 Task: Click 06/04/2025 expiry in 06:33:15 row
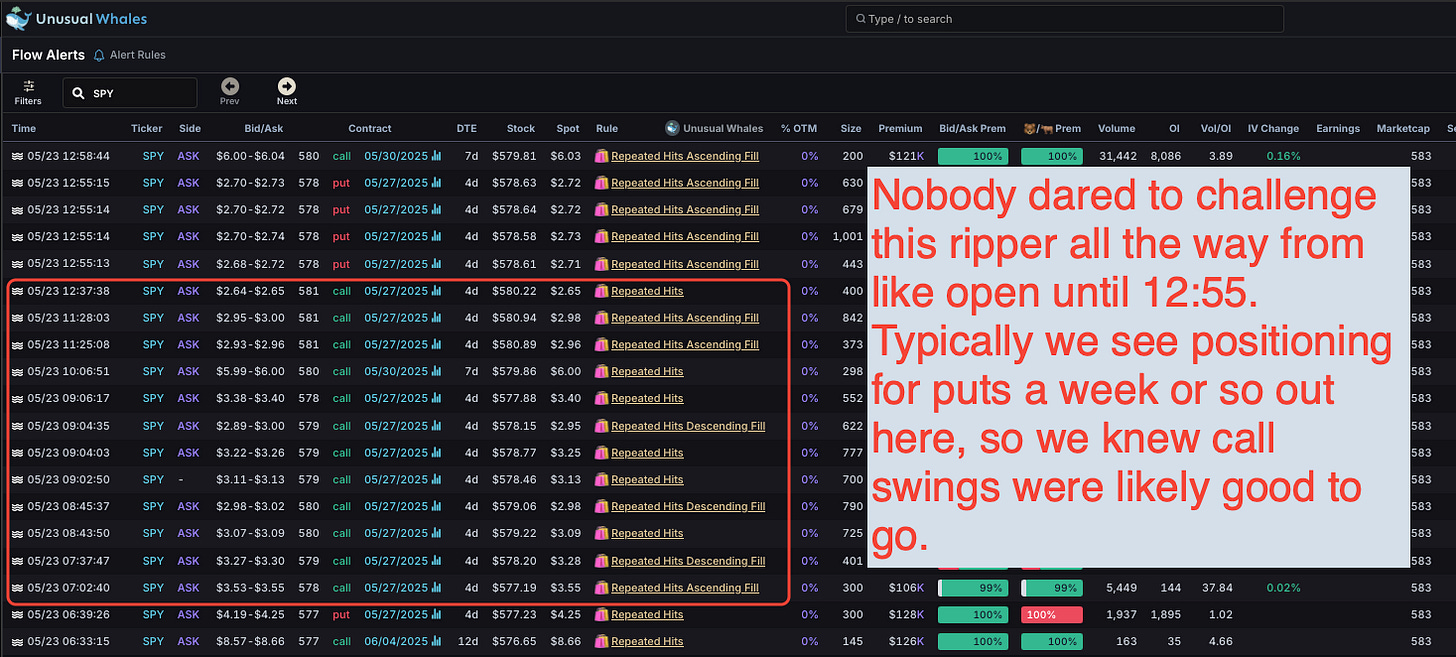click(396, 641)
